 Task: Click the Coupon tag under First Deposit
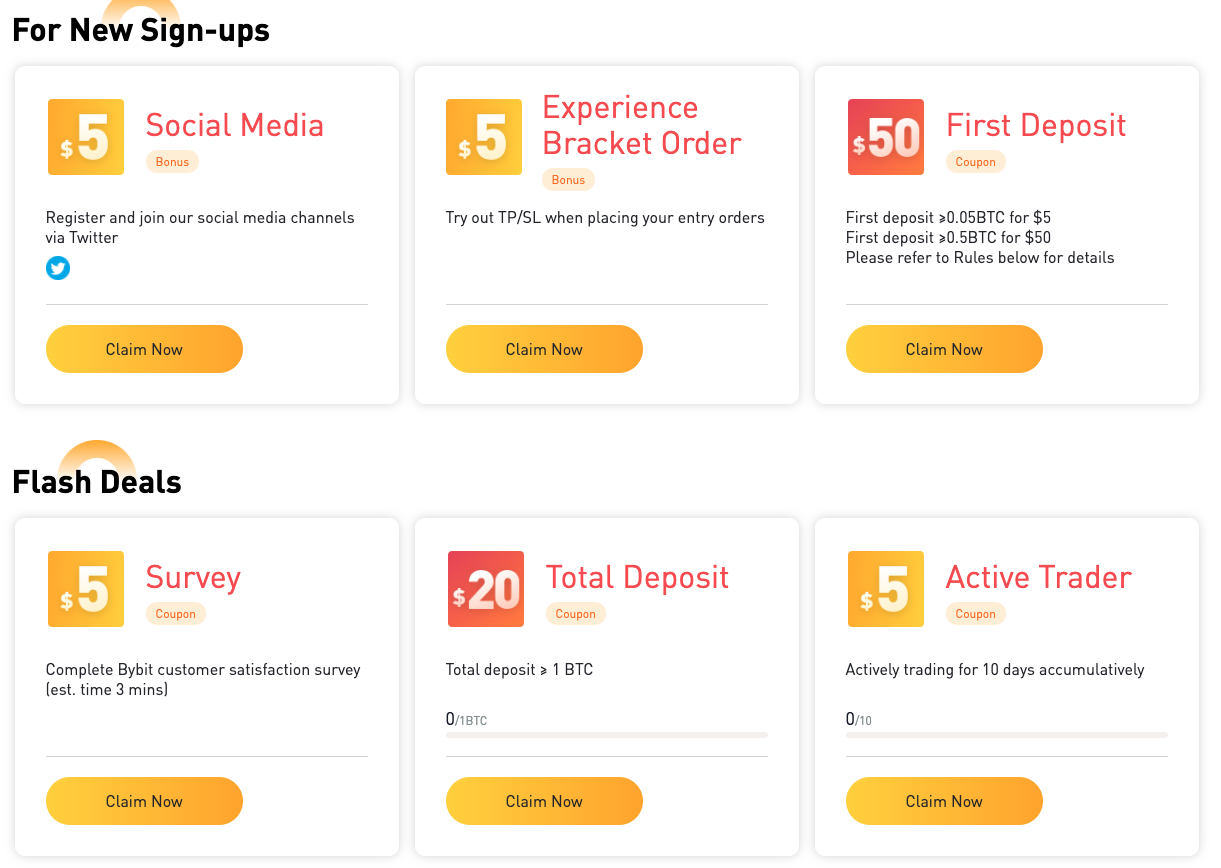coord(975,162)
